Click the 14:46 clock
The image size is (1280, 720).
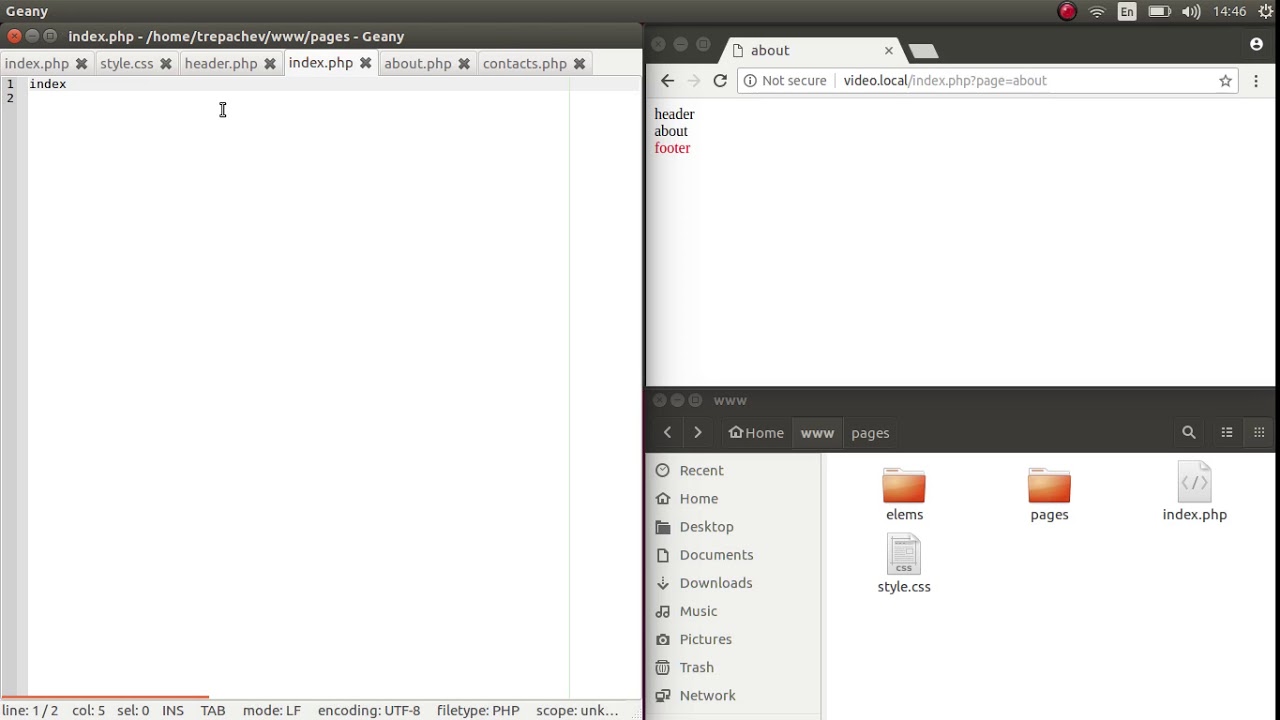[1229, 12]
